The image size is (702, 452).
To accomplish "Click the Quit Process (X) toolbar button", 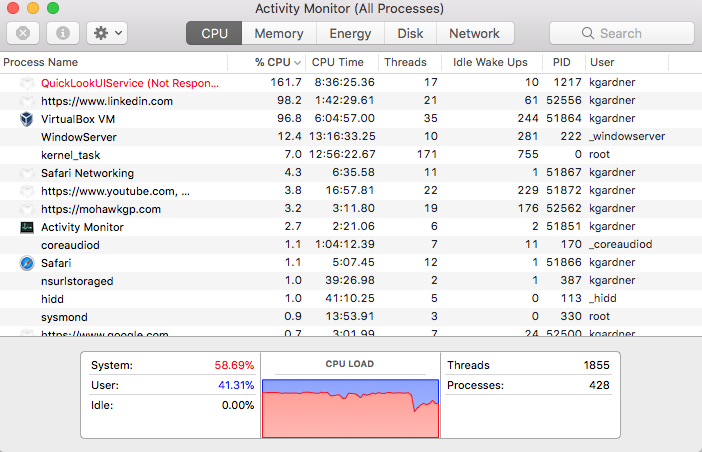I will click(x=23, y=33).
